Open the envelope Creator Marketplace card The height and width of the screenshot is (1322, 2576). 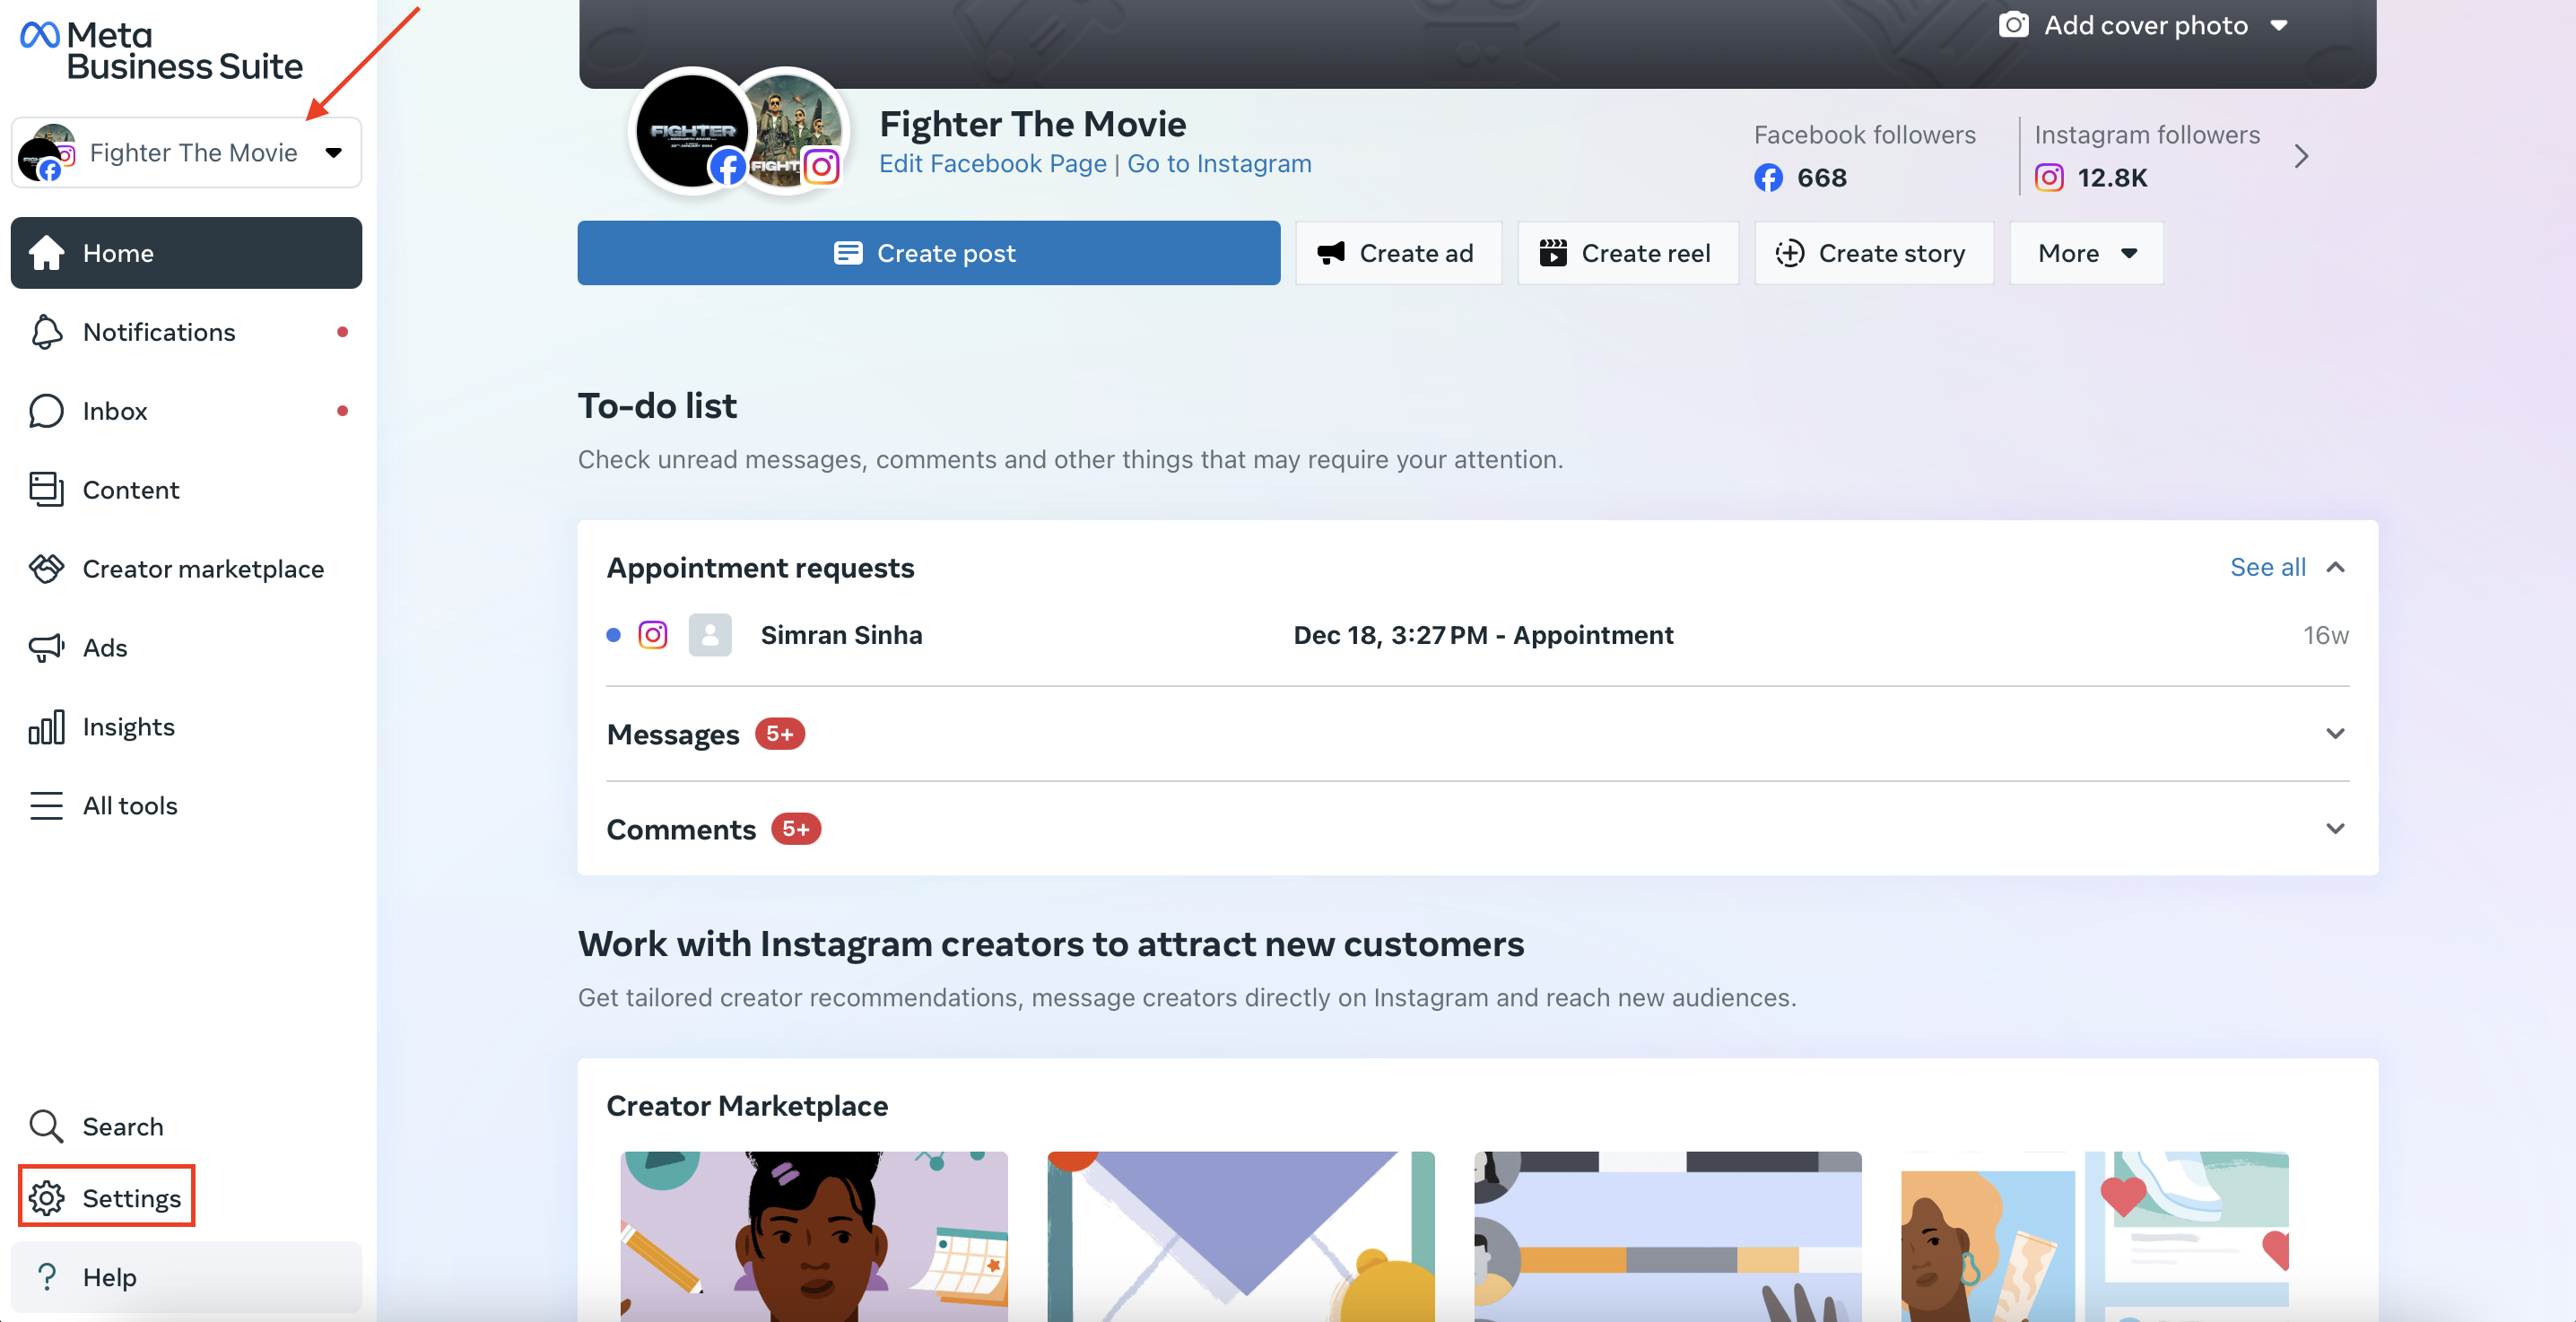[1240, 1236]
